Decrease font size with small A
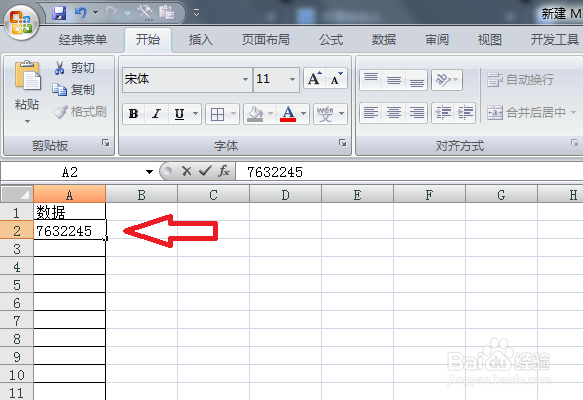583x400 pixels. click(x=336, y=78)
